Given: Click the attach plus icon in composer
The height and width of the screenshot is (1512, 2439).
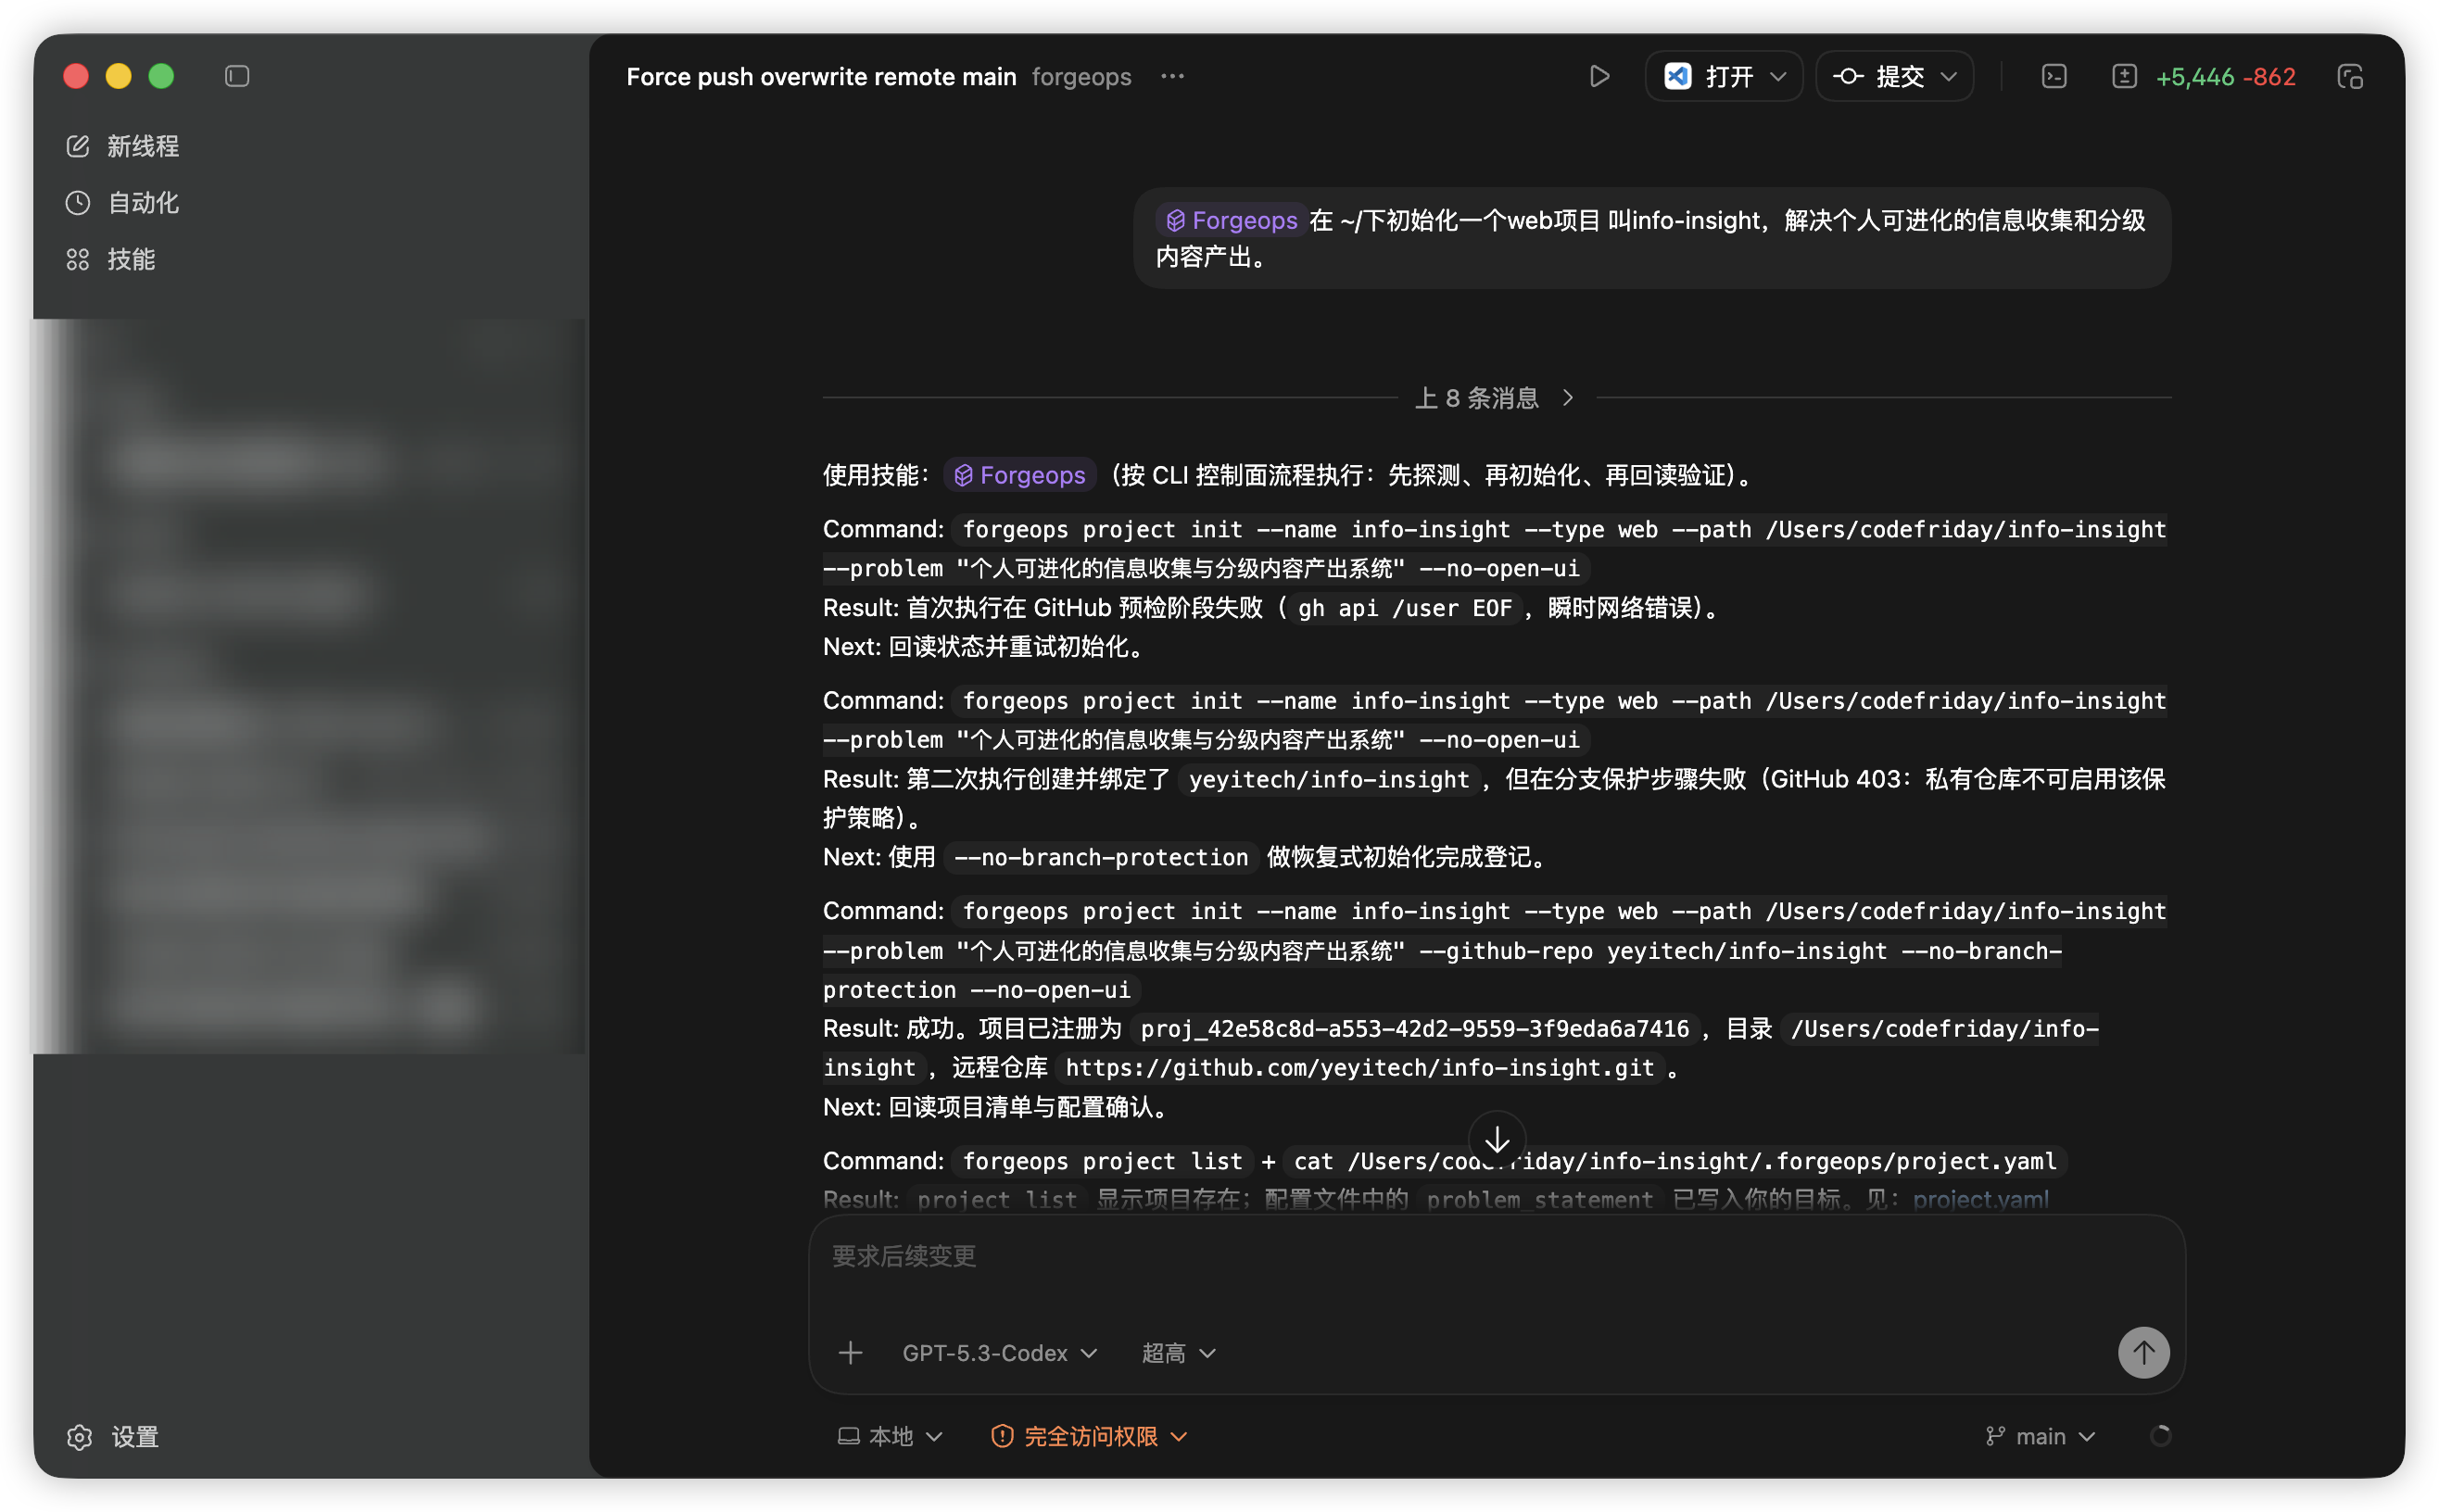Looking at the screenshot, I should pyautogui.click(x=849, y=1352).
